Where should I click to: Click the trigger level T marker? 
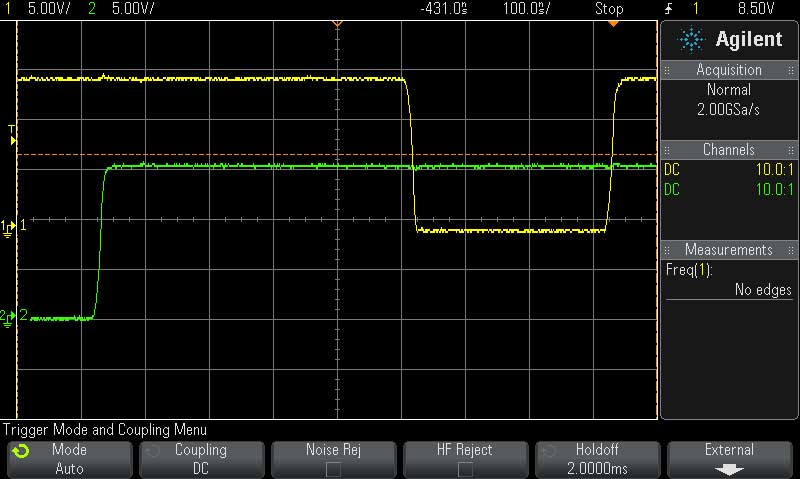[x=12, y=136]
